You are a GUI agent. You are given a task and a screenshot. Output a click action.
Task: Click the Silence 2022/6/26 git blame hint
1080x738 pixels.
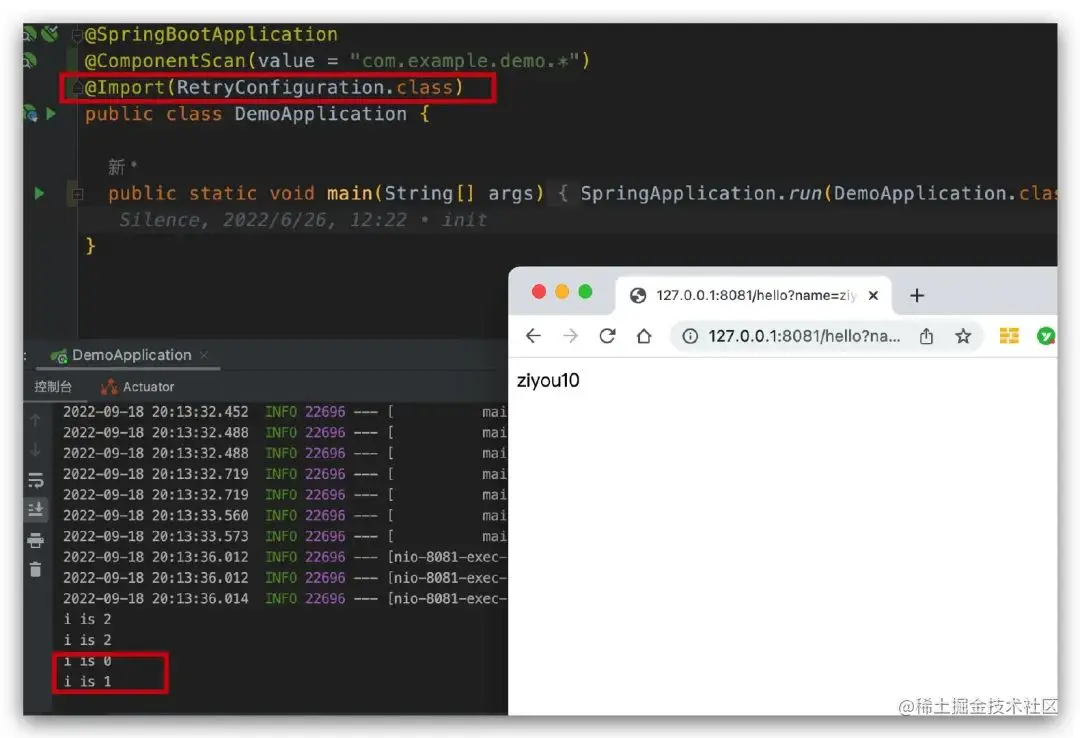[x=303, y=220]
